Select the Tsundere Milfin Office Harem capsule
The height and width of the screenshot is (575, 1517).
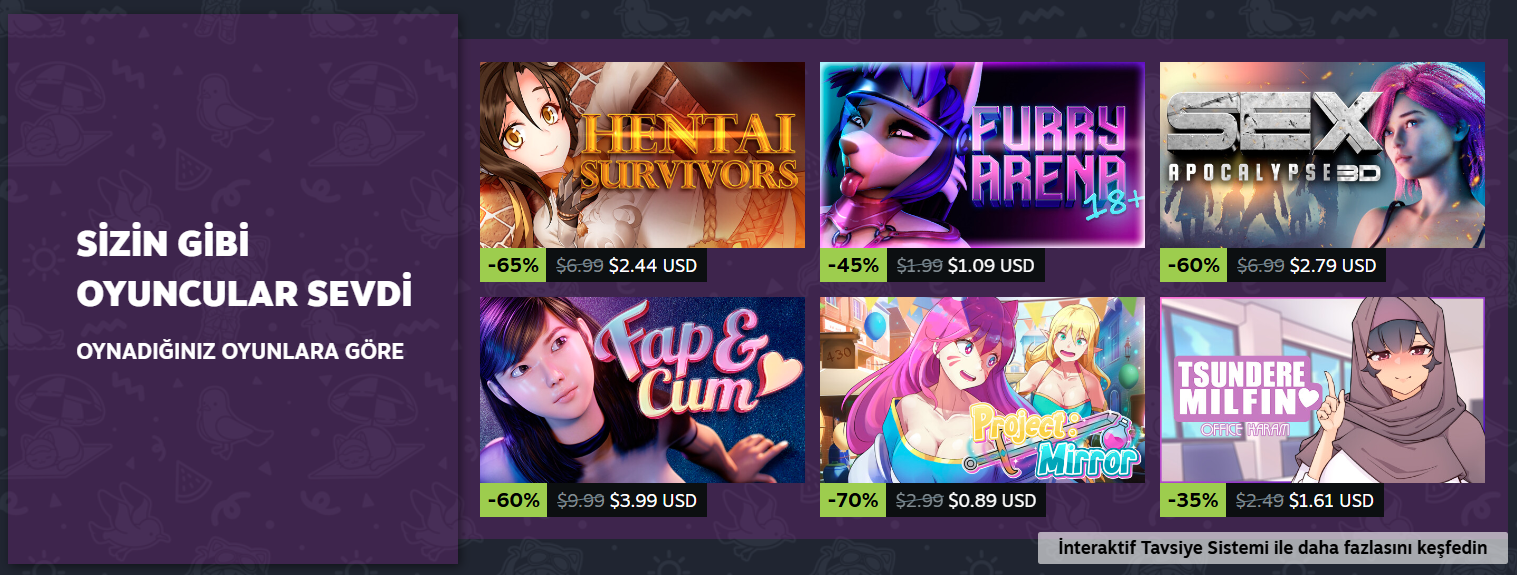(1322, 390)
